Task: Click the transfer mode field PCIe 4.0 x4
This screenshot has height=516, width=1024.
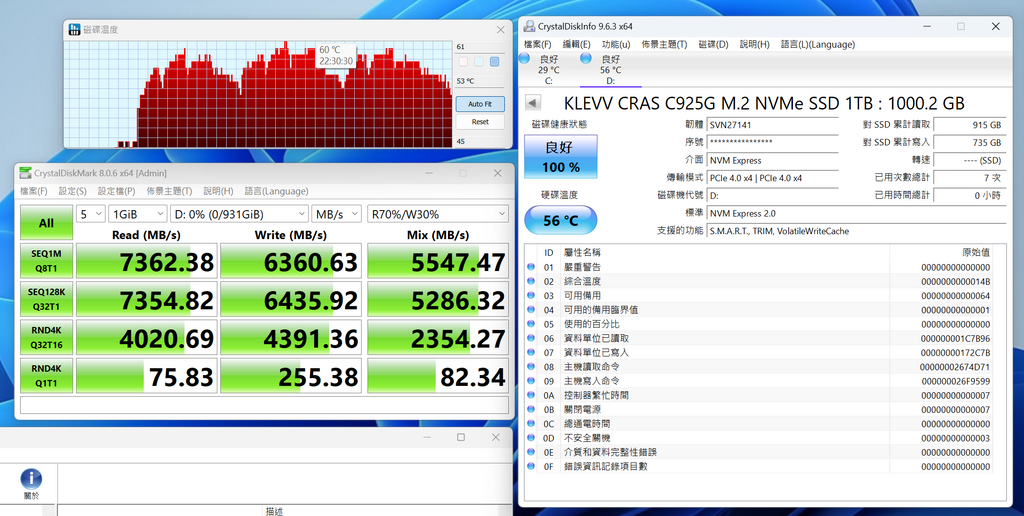Action: click(x=772, y=178)
